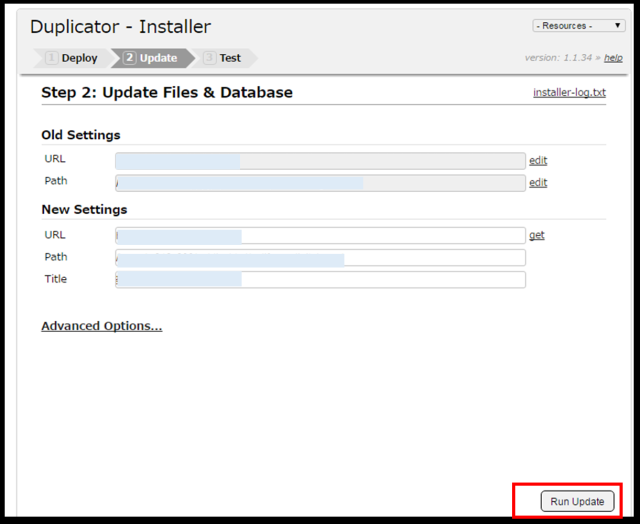Click the step number 2 badge
This screenshot has width=640, height=524.
point(129,58)
